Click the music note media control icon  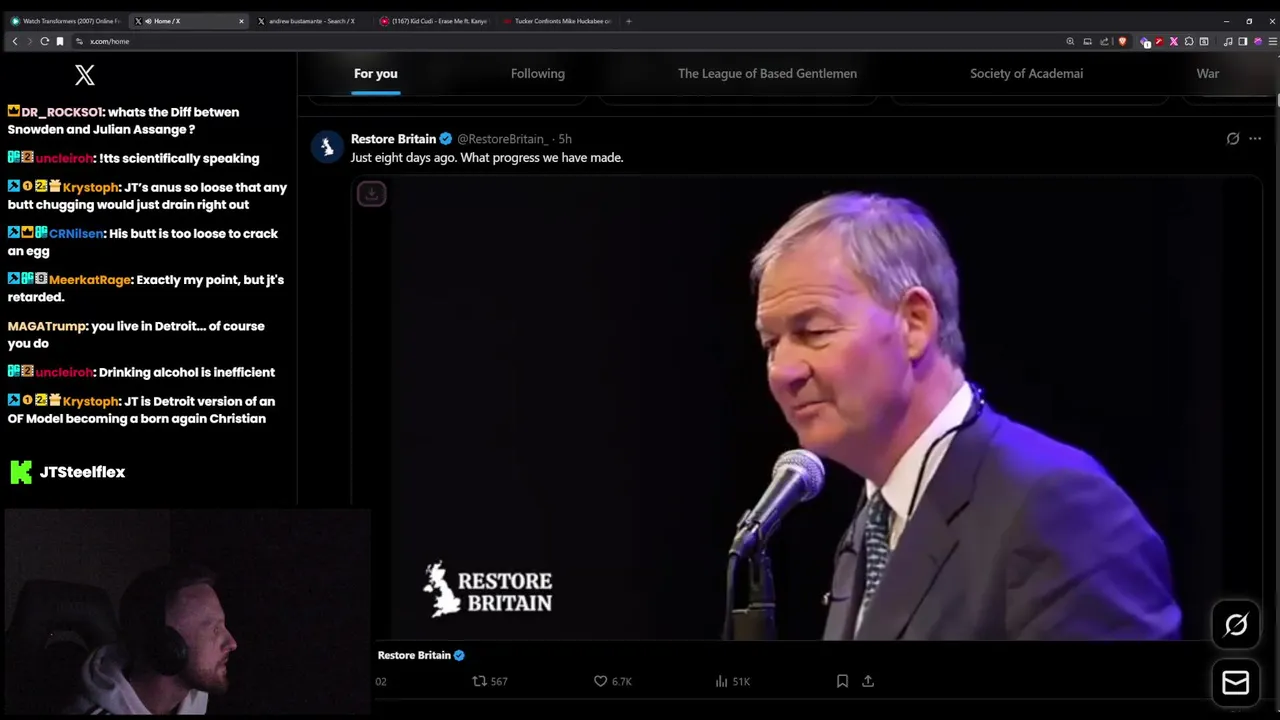pos(1227,41)
